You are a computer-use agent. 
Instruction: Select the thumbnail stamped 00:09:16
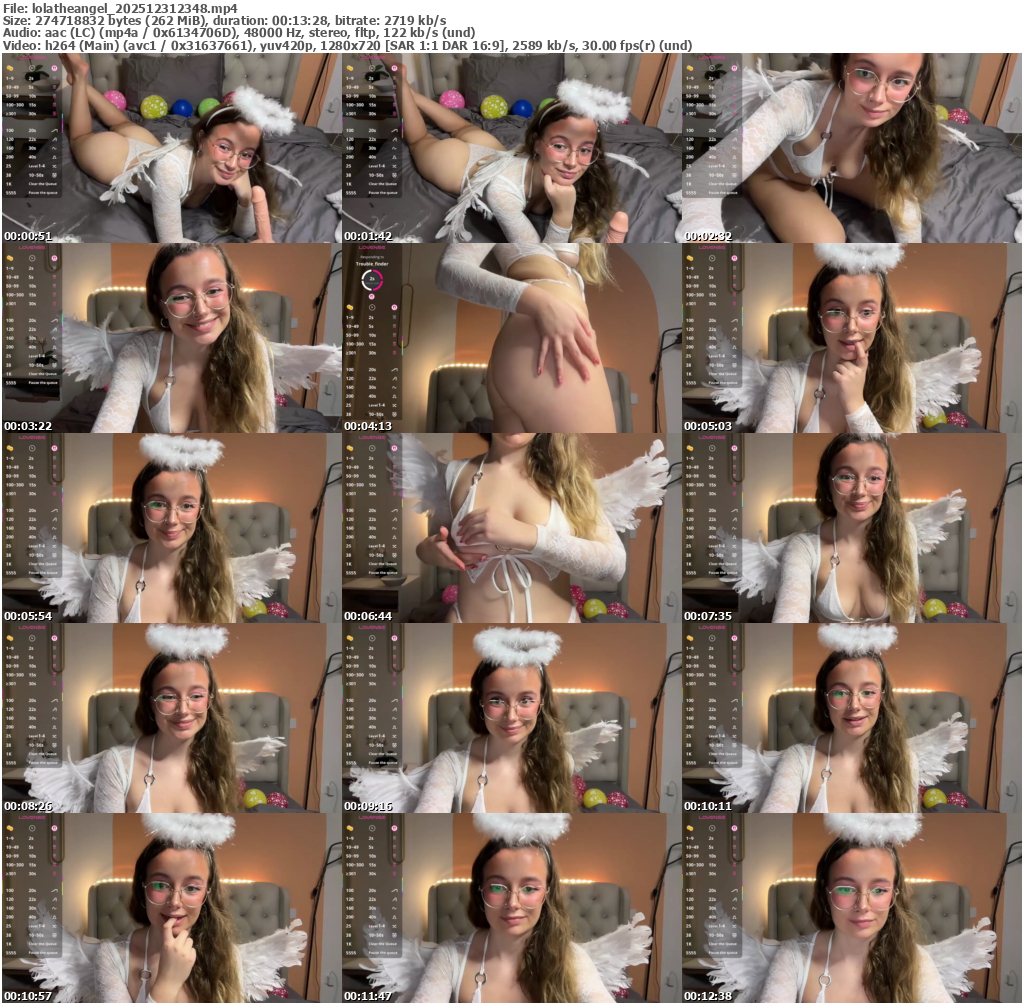[x=511, y=718]
